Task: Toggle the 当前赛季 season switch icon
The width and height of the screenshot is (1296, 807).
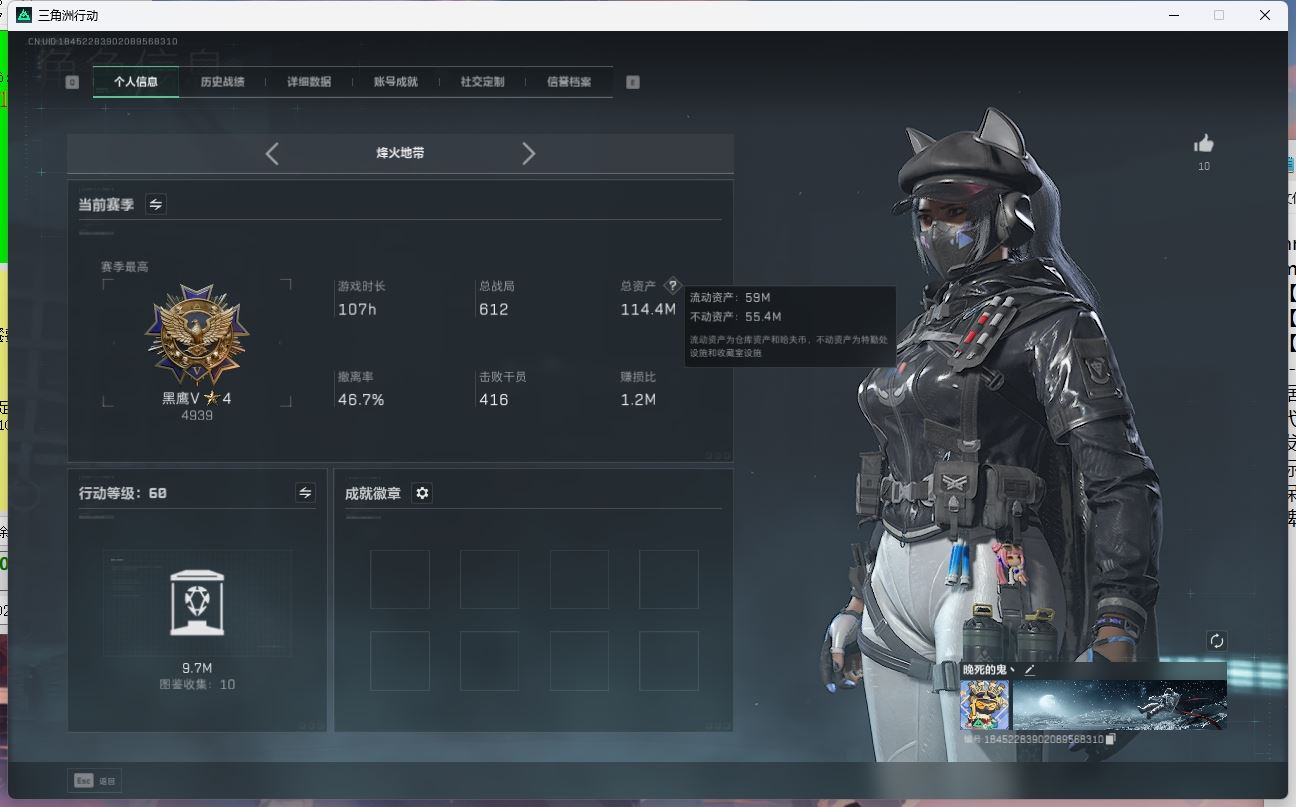Action: point(156,204)
